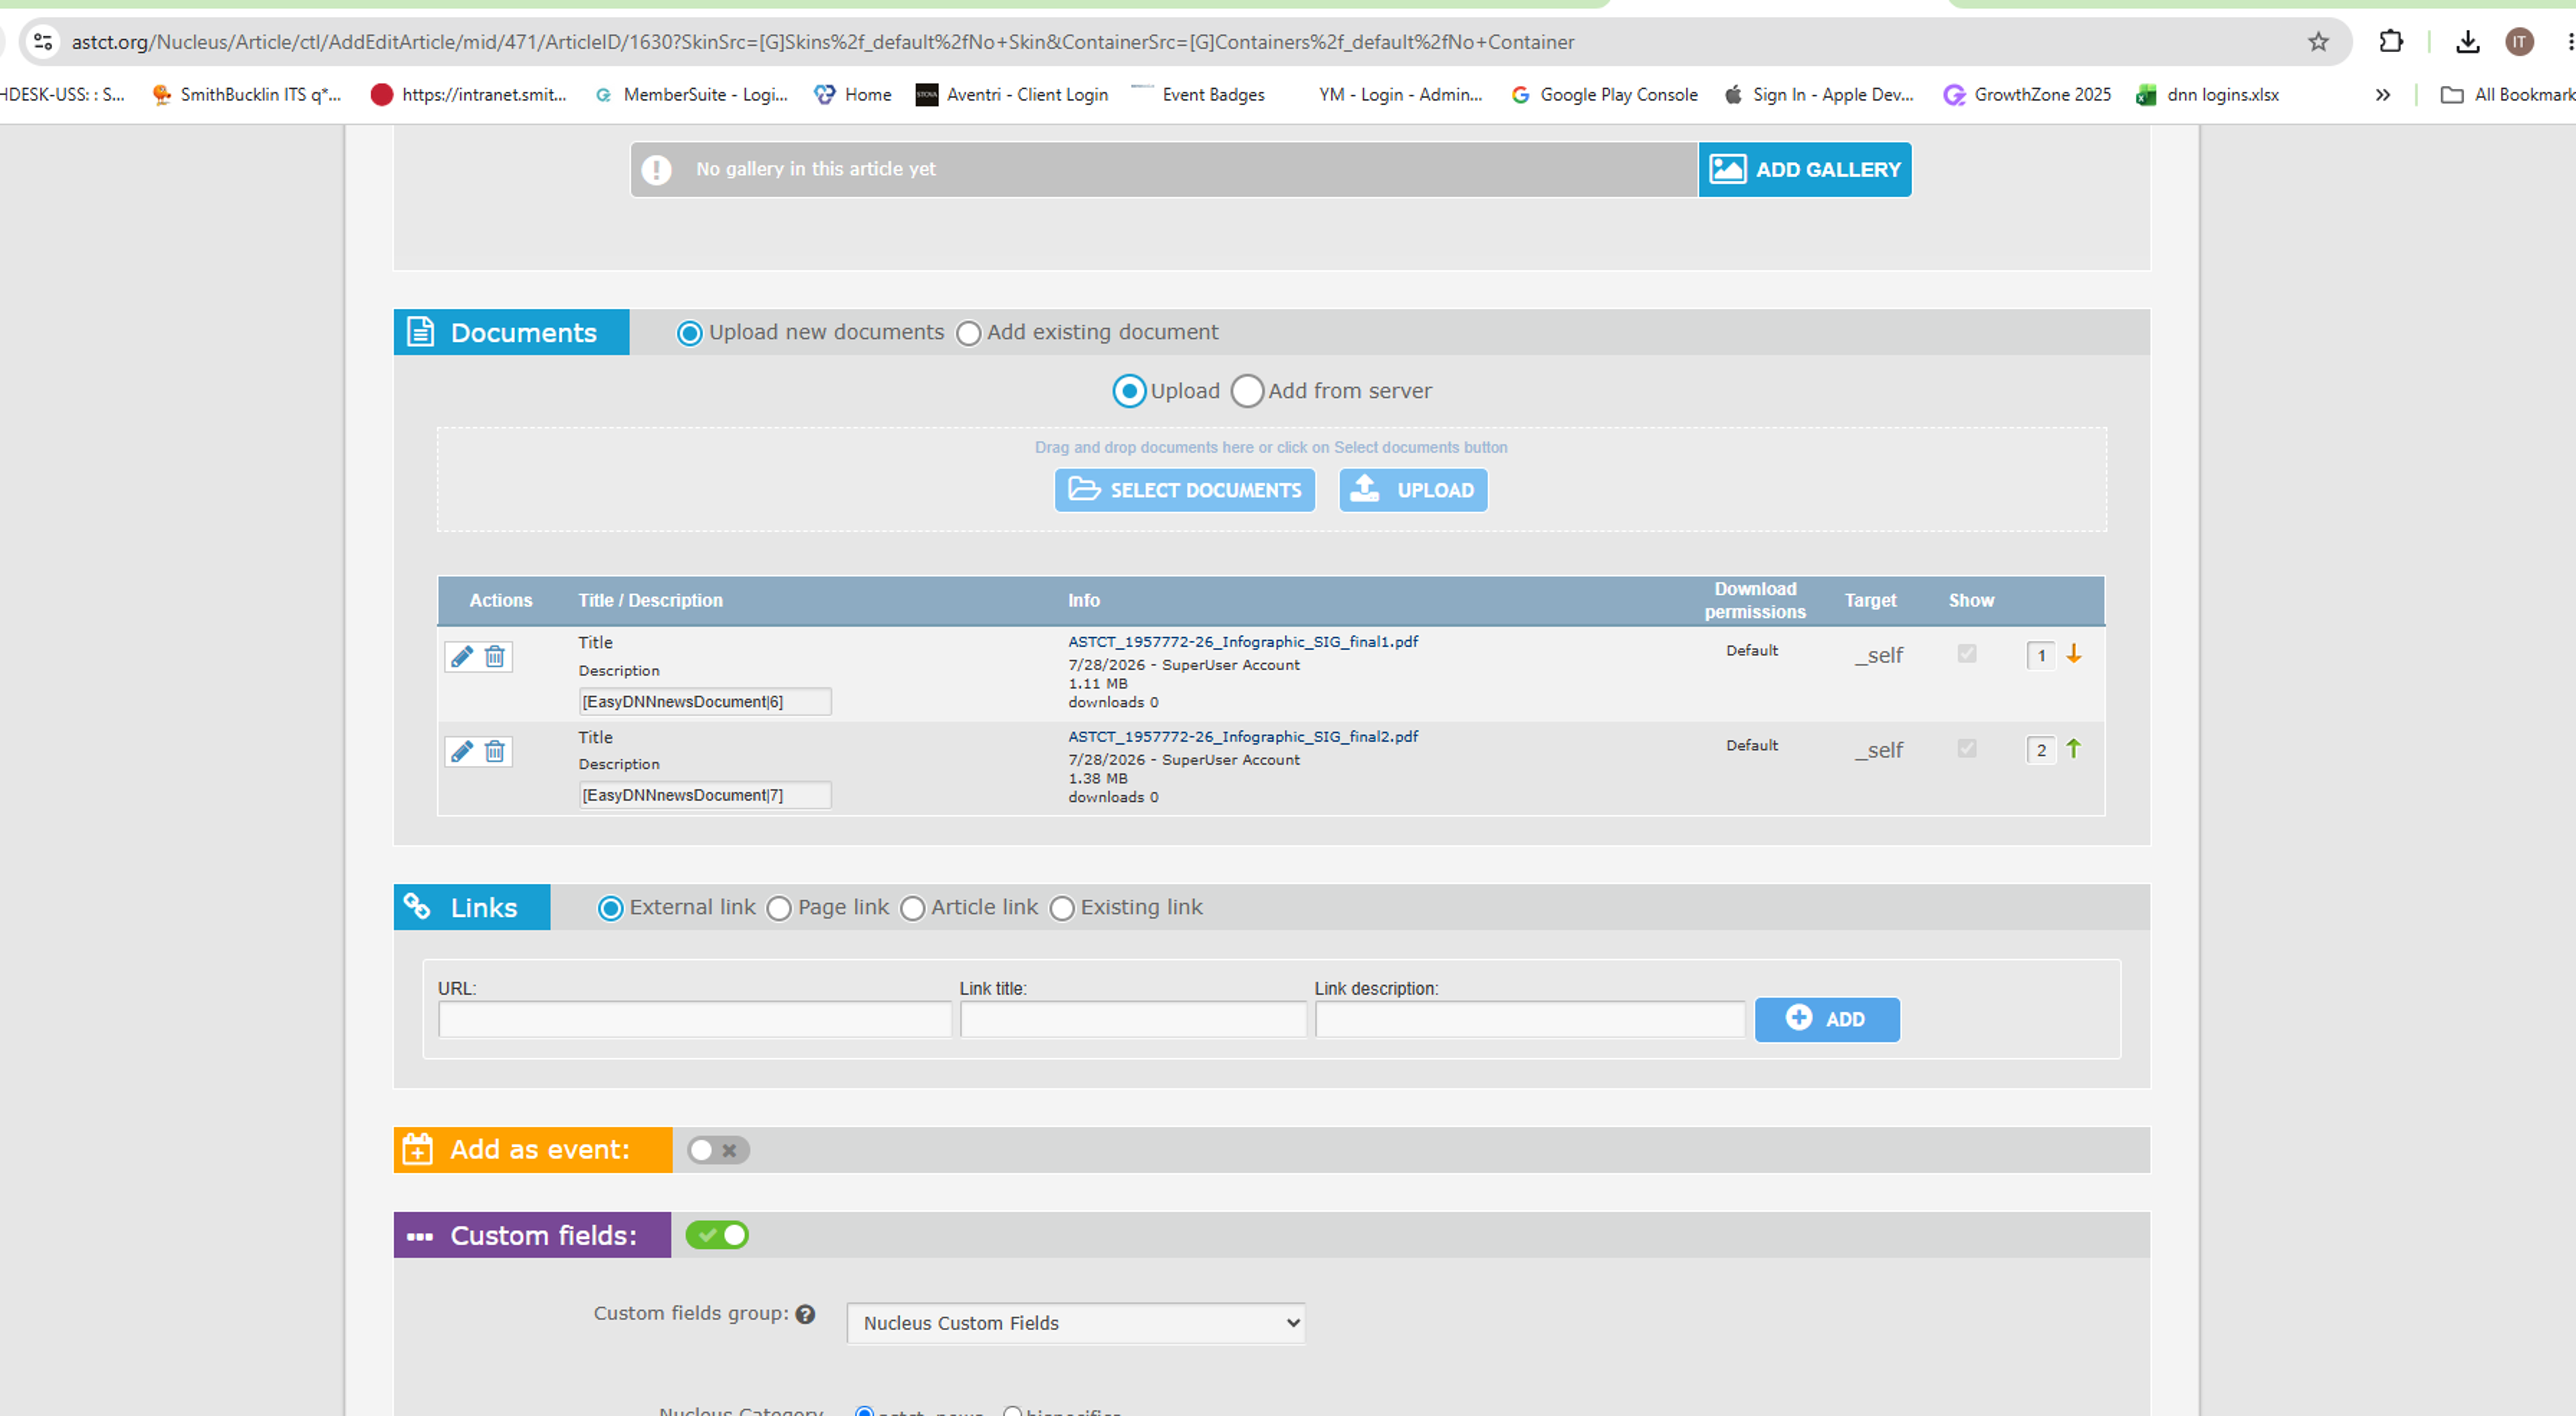Click the Documents section header
The height and width of the screenshot is (1416, 2576).
[511, 333]
